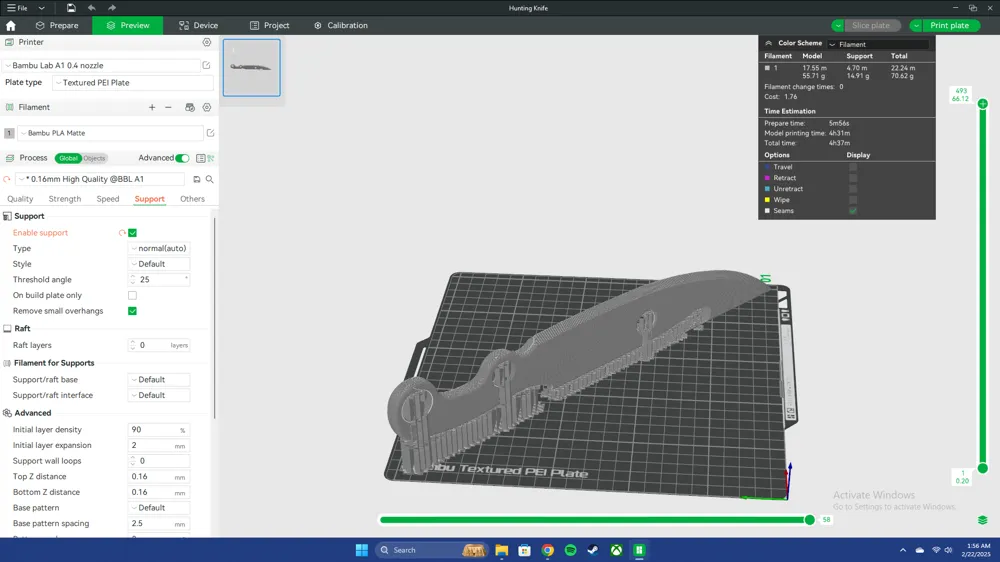Remove a filament with minus icon
The image size is (1000, 562).
[168, 107]
